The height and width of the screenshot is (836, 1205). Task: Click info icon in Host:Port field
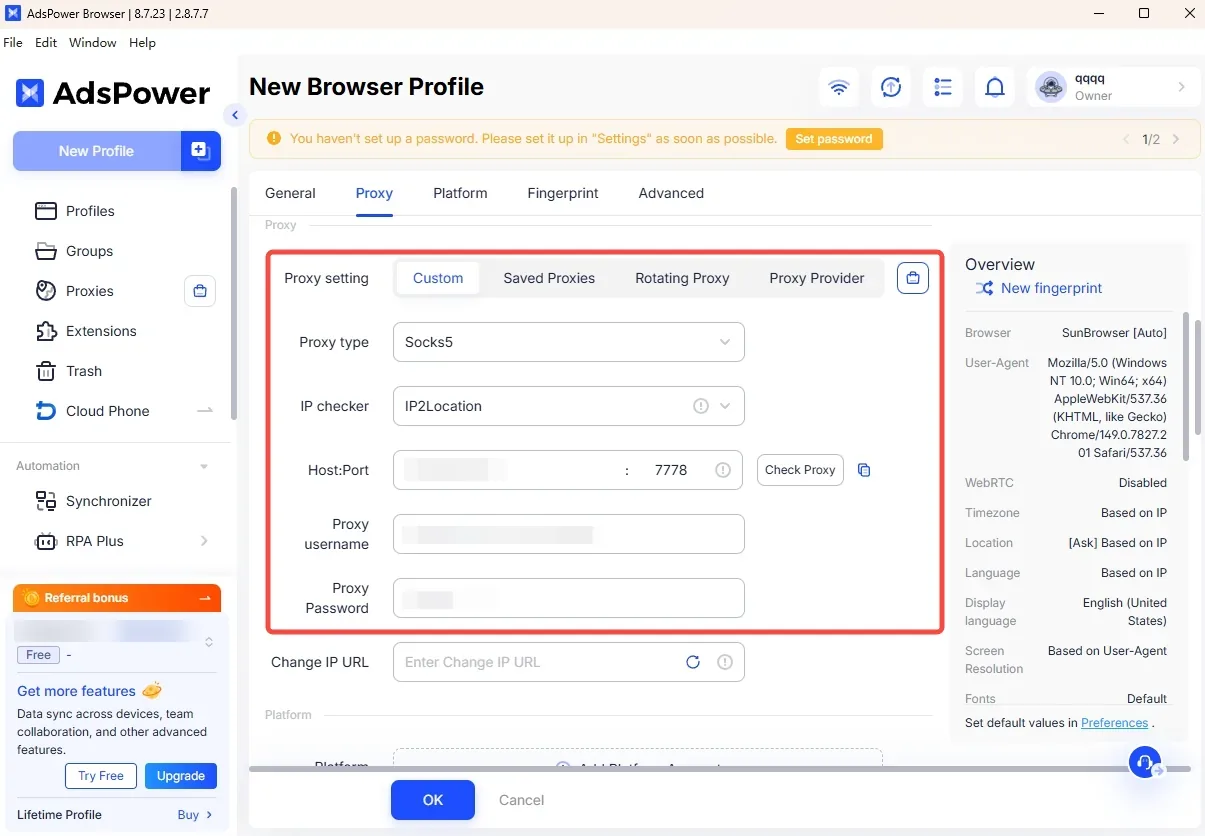tap(723, 470)
